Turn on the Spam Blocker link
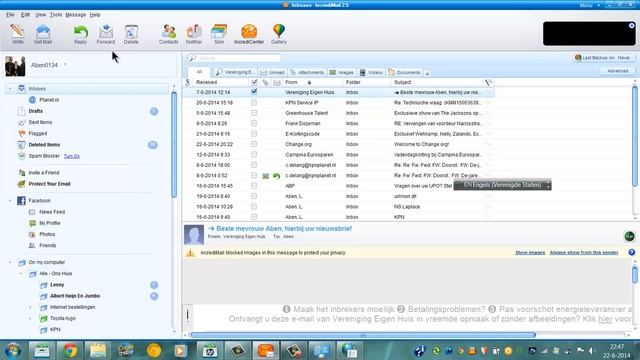Image resolution: width=640 pixels, height=360 pixels. tap(72, 156)
